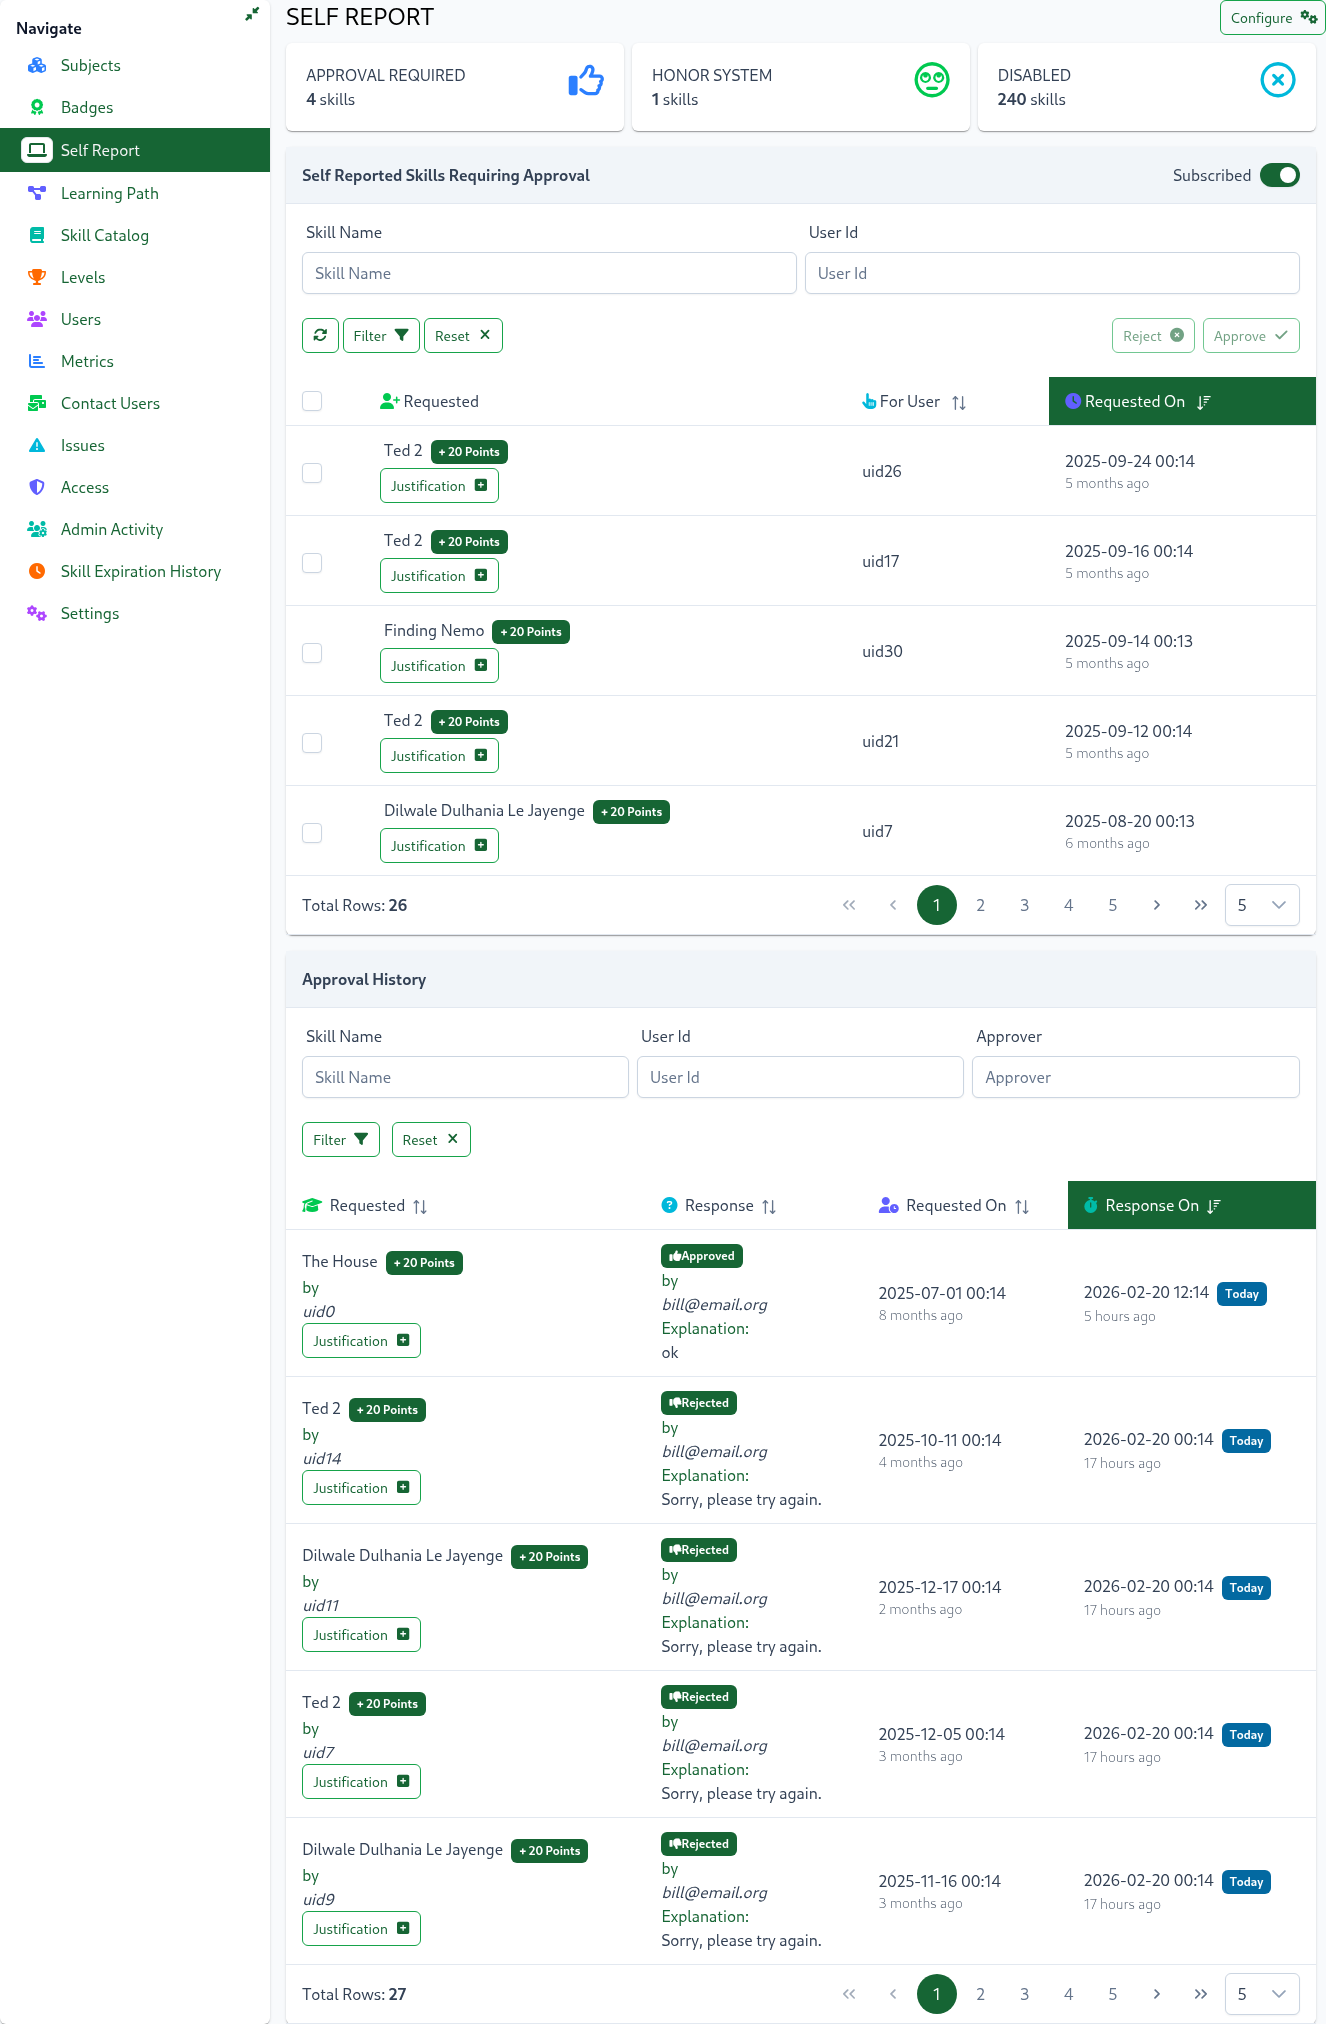This screenshot has height=2024, width=1326.
Task: Open the Self Report nav item
Action: [135, 150]
